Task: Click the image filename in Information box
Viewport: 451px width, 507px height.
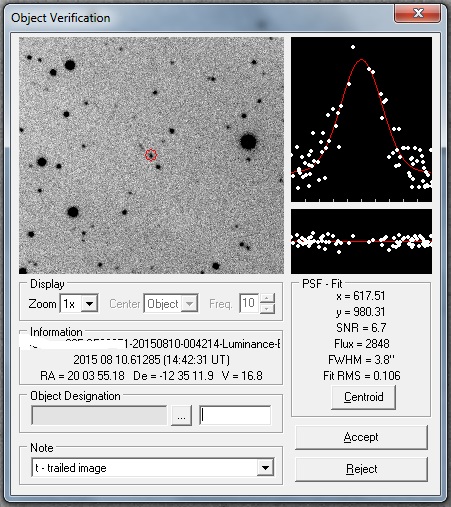Action: (151, 344)
